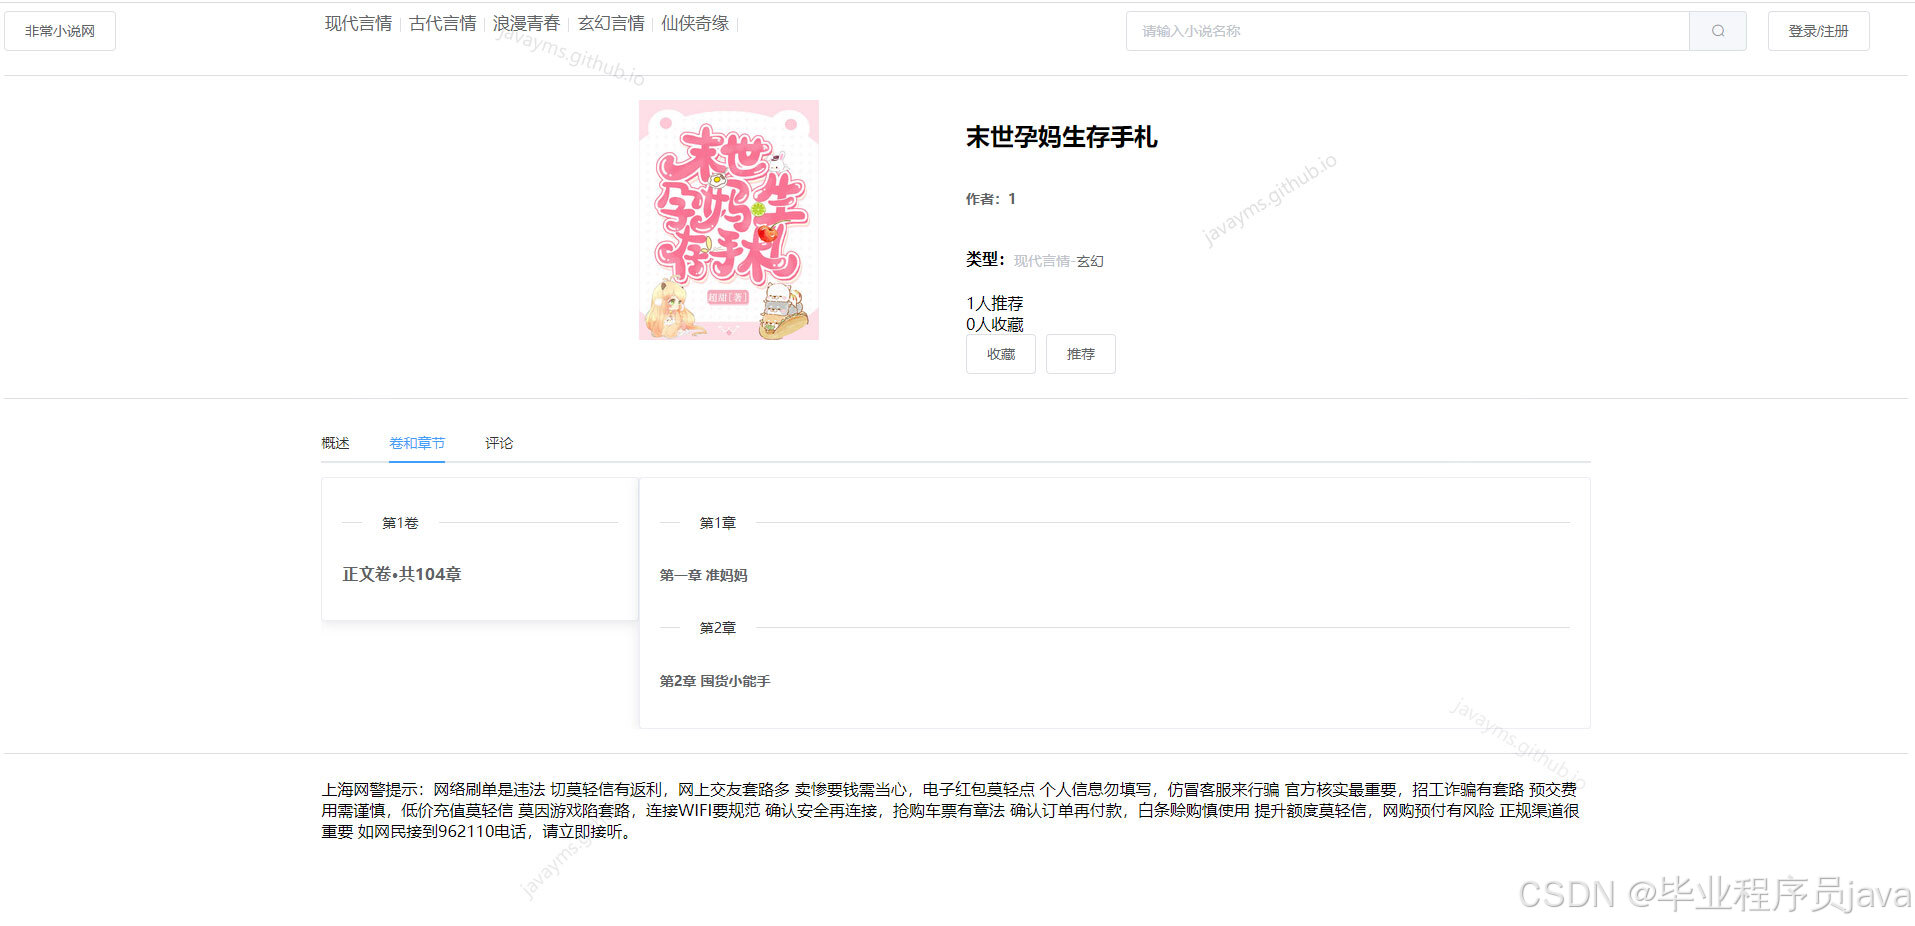The height and width of the screenshot is (926, 1915).
Task: Open chapter 第2章 囤货小能手
Action: click(x=714, y=681)
